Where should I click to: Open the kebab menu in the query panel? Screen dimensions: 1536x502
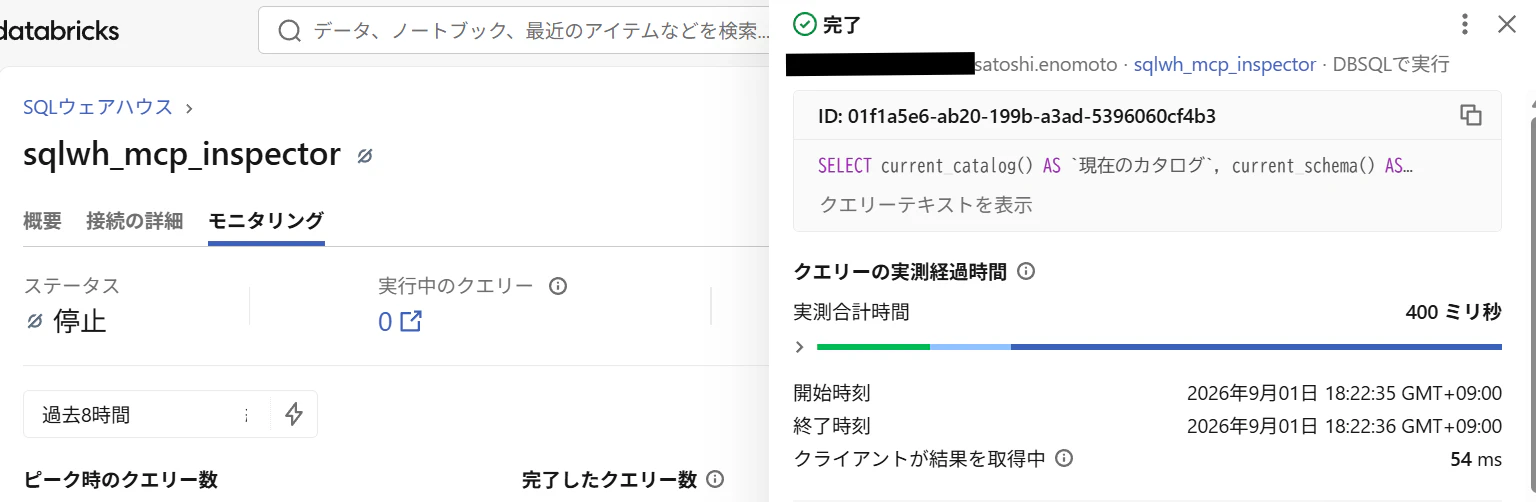(x=1464, y=25)
